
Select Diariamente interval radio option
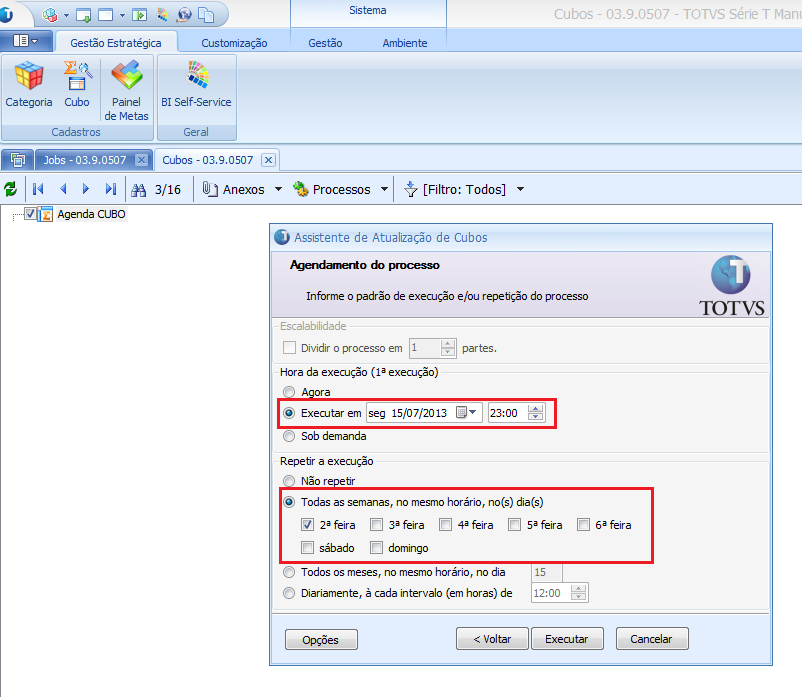coord(289,593)
